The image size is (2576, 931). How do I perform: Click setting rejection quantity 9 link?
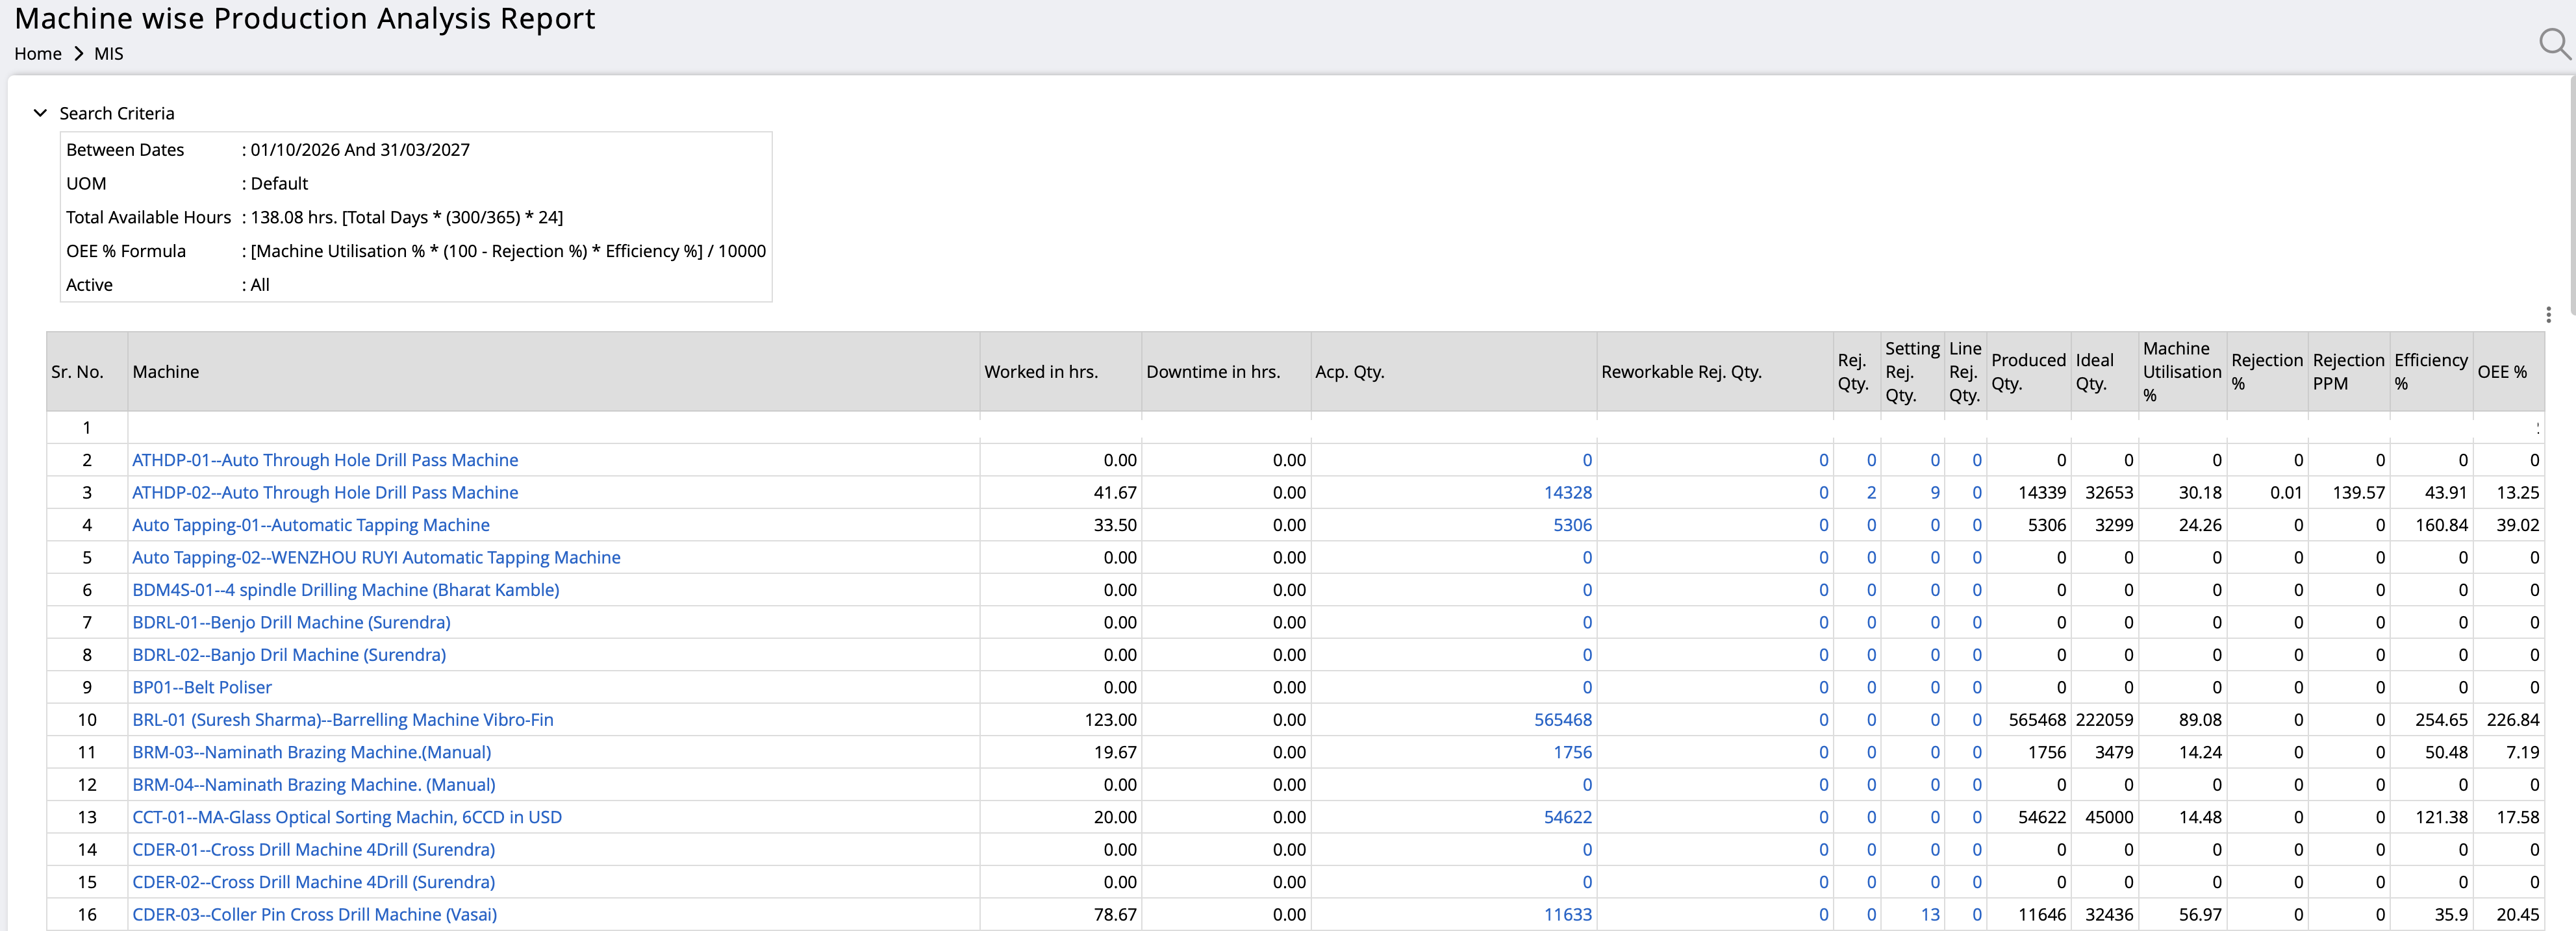[1935, 492]
